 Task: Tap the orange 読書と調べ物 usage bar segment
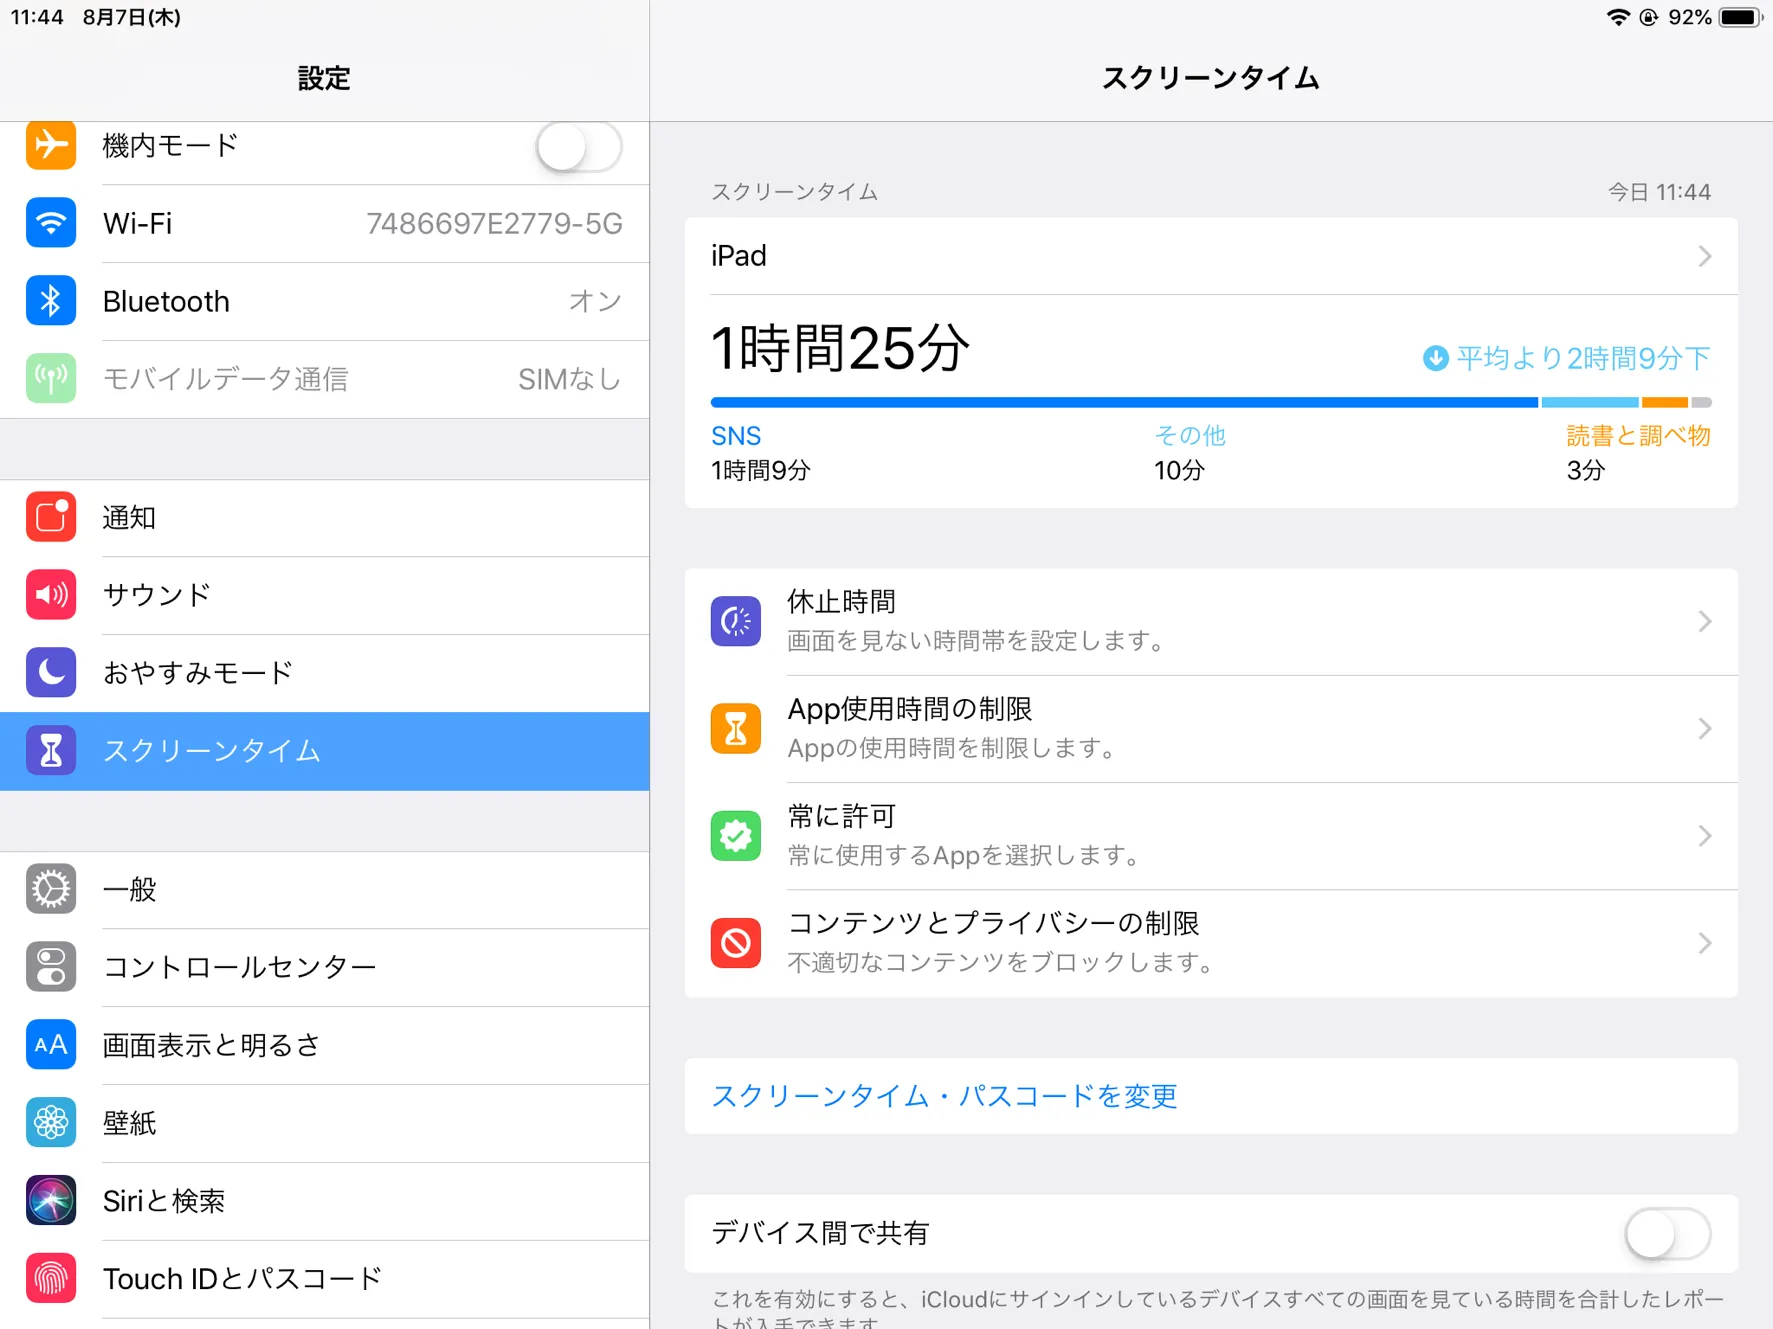[1666, 403]
